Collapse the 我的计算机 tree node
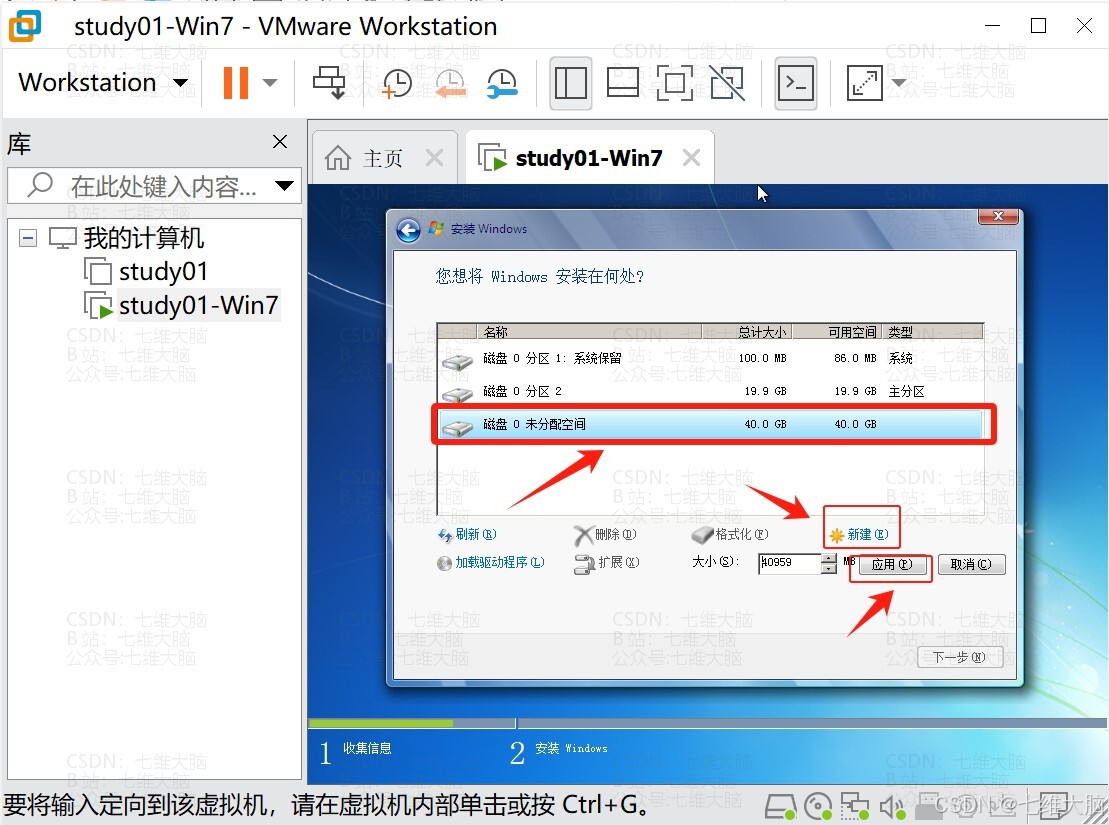The image size is (1109, 825). click(x=28, y=238)
